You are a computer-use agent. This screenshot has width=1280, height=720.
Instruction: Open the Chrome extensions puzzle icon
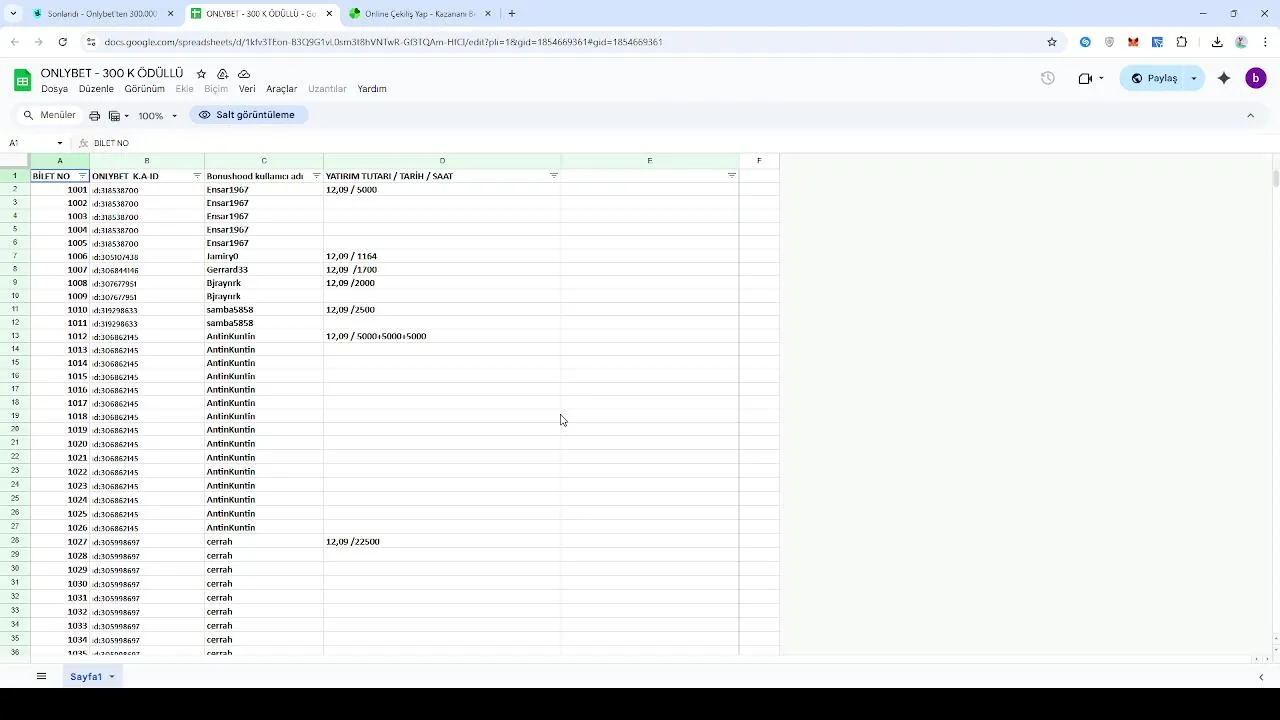1181,42
